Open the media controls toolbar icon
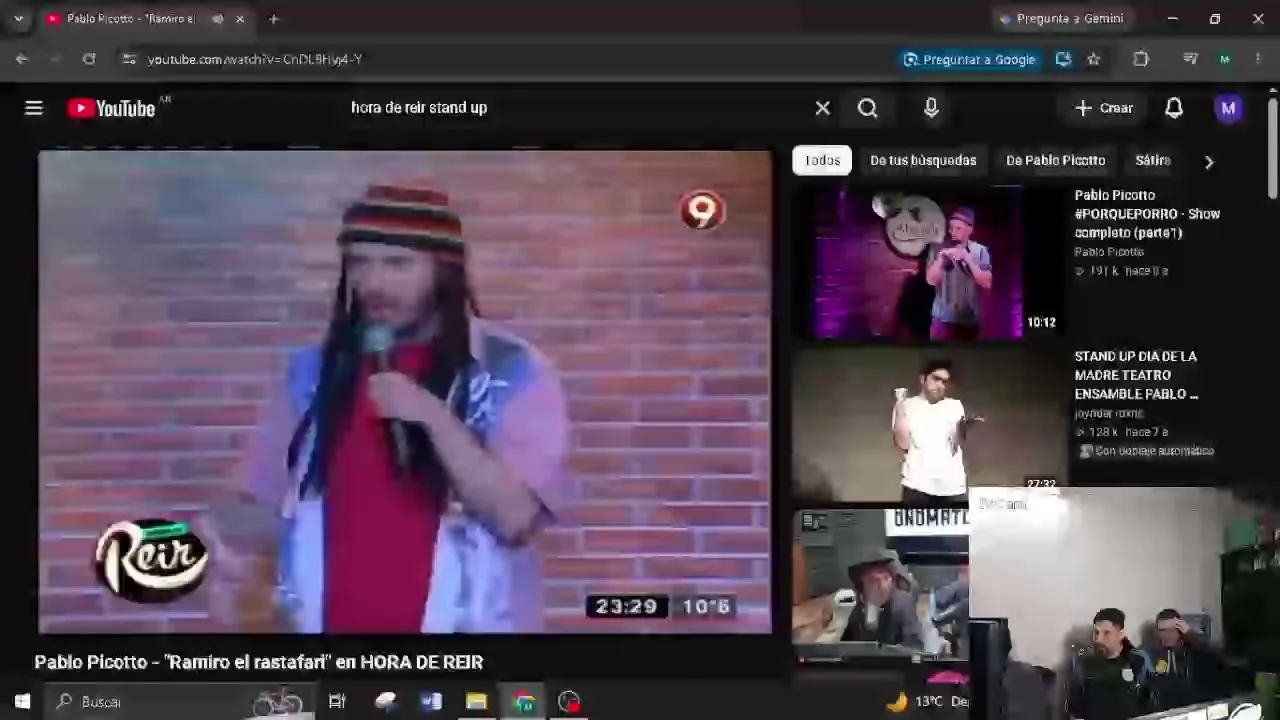1280x720 pixels. (x=1190, y=59)
